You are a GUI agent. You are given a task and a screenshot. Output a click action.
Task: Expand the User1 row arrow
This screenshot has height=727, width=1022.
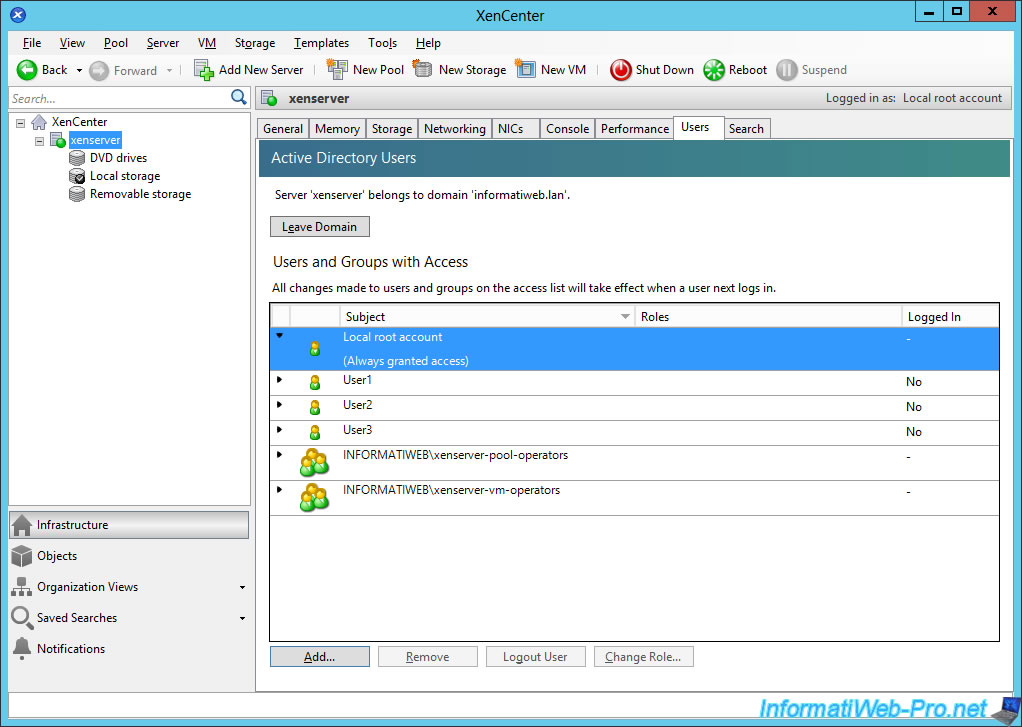tap(279, 380)
